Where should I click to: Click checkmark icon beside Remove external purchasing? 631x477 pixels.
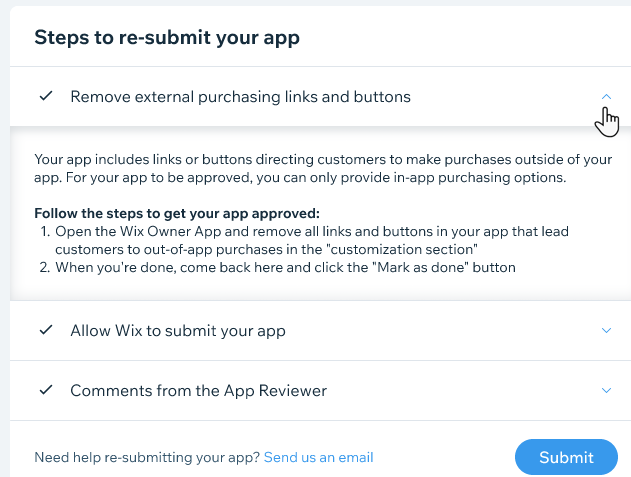pos(46,96)
